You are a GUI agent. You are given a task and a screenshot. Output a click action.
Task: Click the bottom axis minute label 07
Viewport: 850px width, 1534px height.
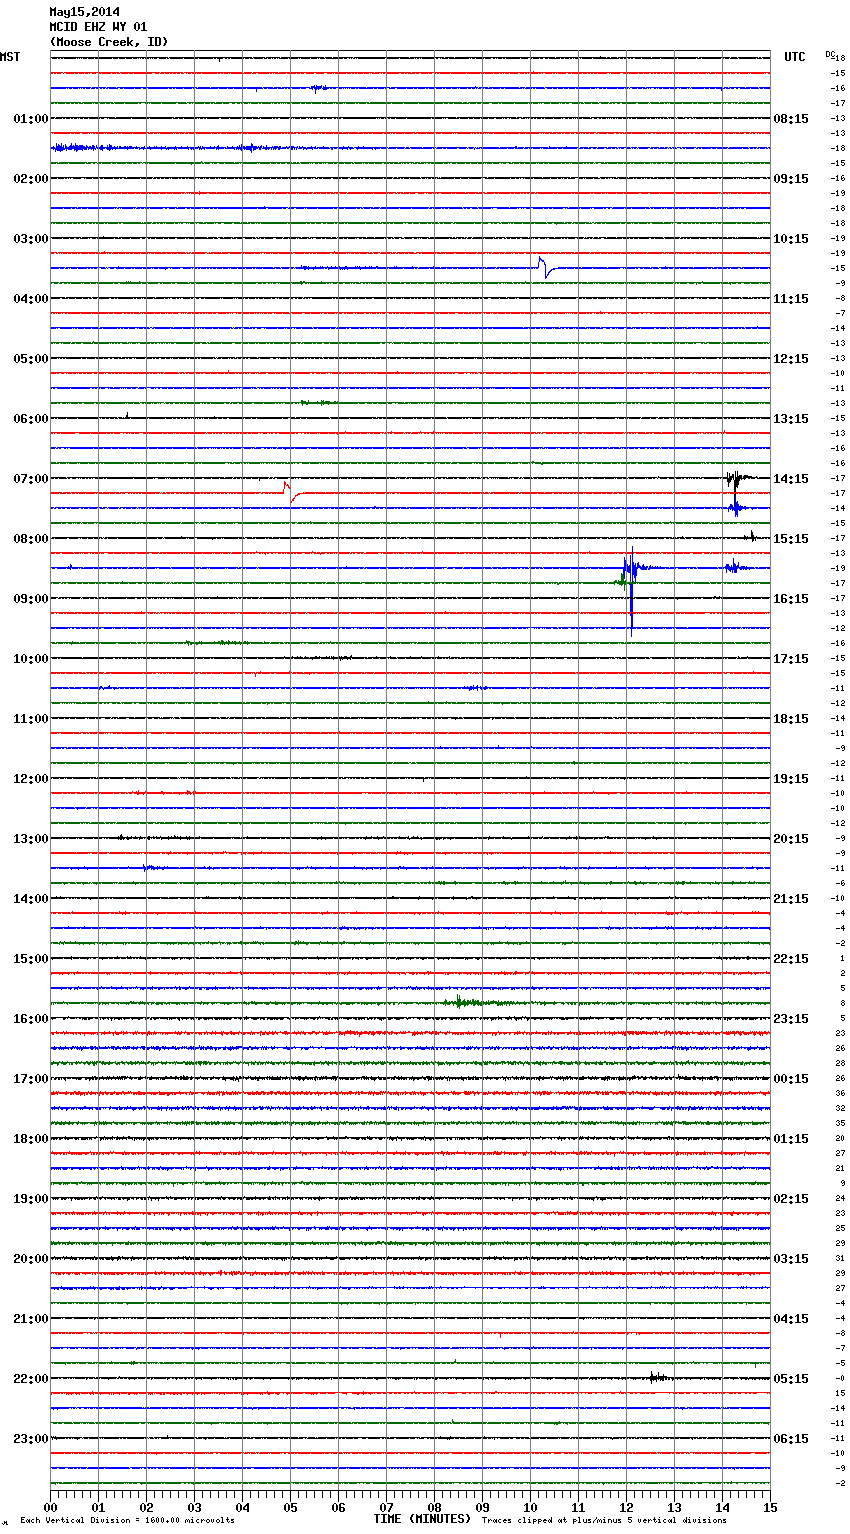387,1507
